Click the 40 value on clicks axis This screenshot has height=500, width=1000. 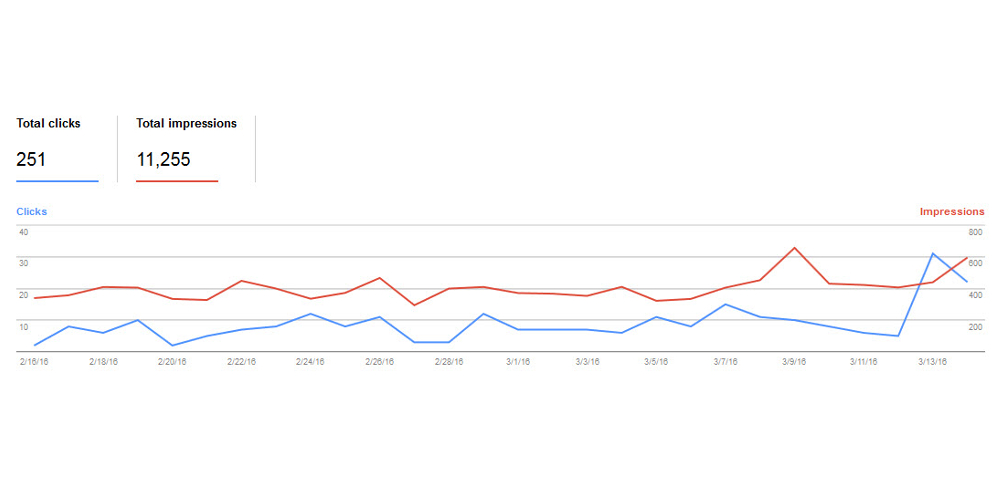pyautogui.click(x=24, y=232)
